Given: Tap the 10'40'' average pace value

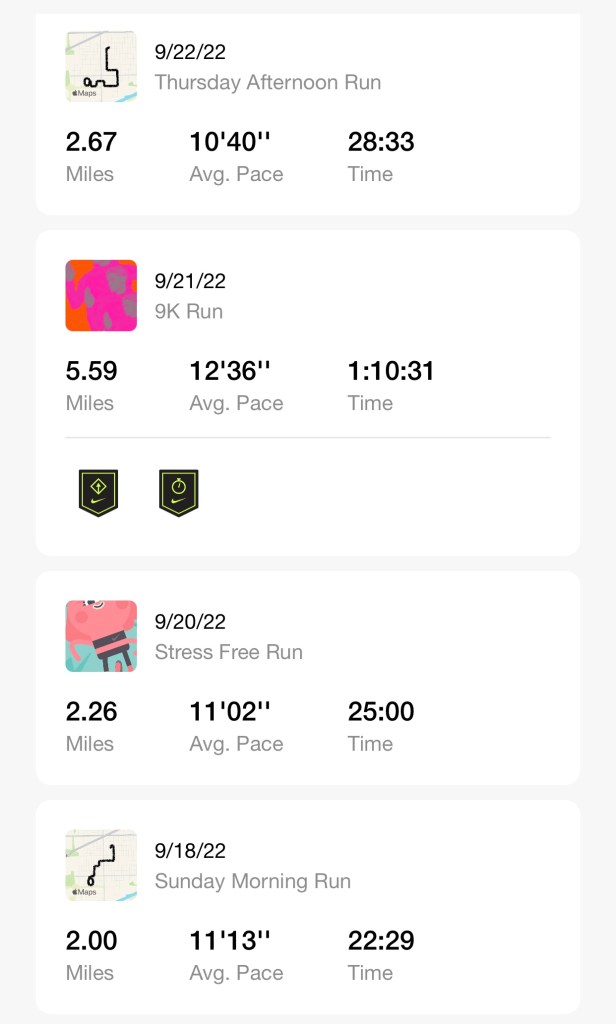Looking at the screenshot, I should tap(230, 142).
